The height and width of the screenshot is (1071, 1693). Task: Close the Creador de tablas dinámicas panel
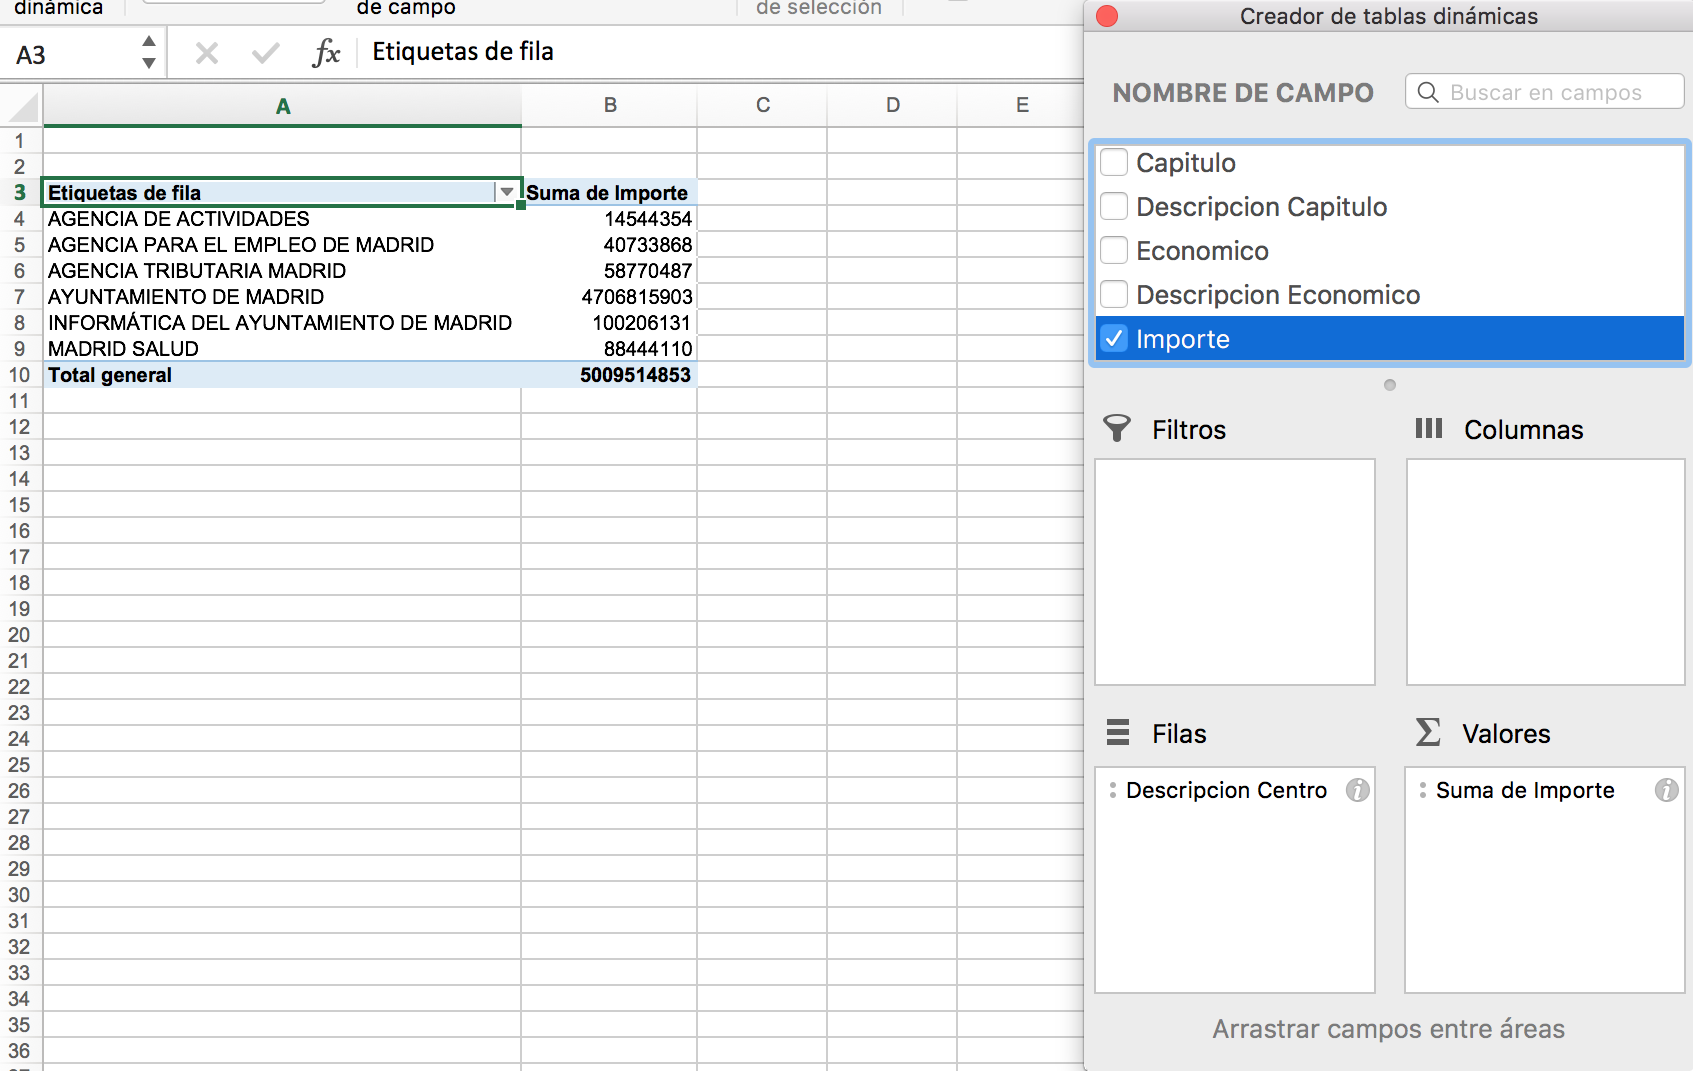(x=1107, y=16)
